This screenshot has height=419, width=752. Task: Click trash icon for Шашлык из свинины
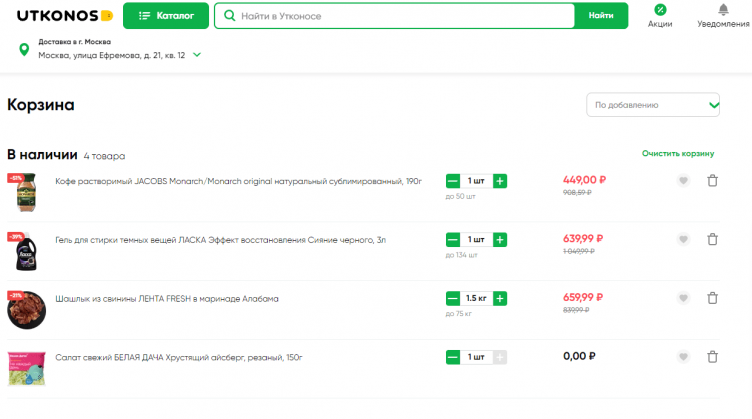(x=712, y=298)
